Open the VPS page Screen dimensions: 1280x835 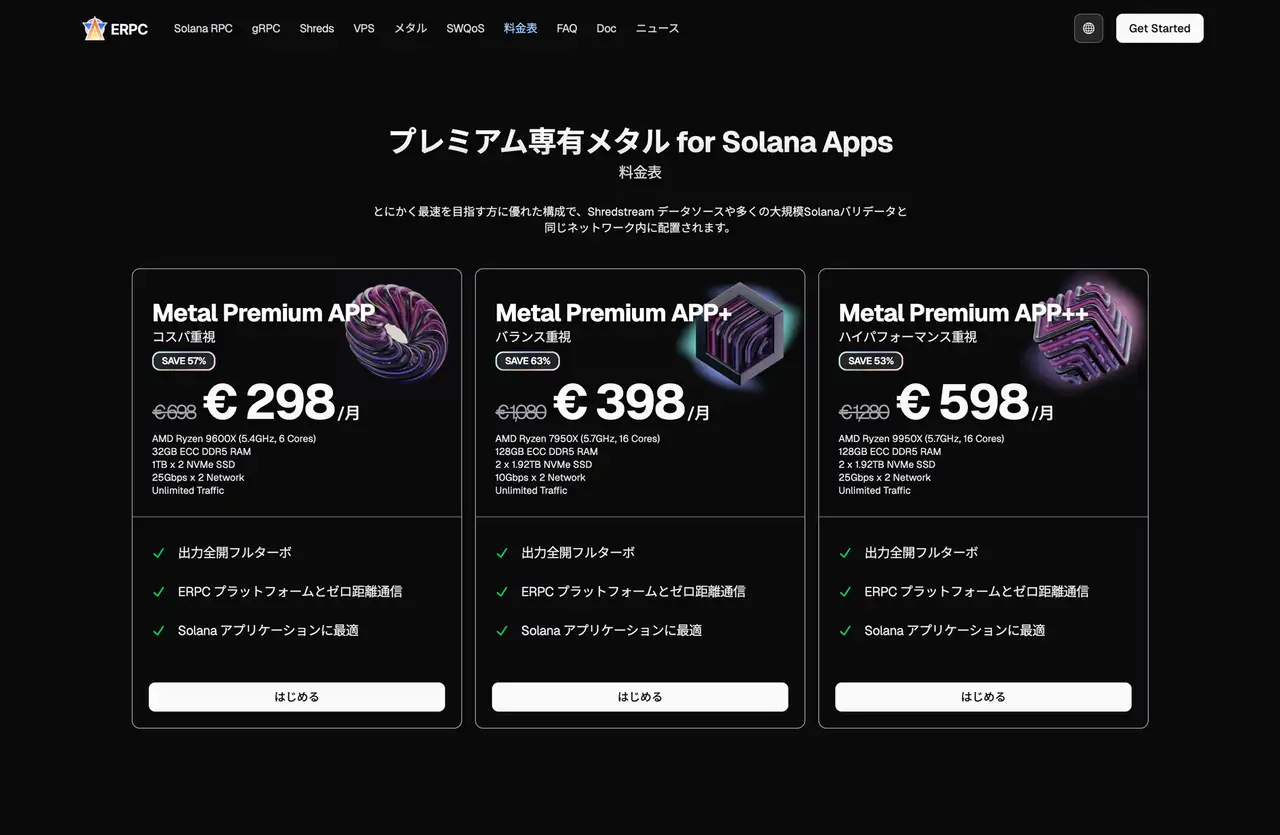[363, 28]
